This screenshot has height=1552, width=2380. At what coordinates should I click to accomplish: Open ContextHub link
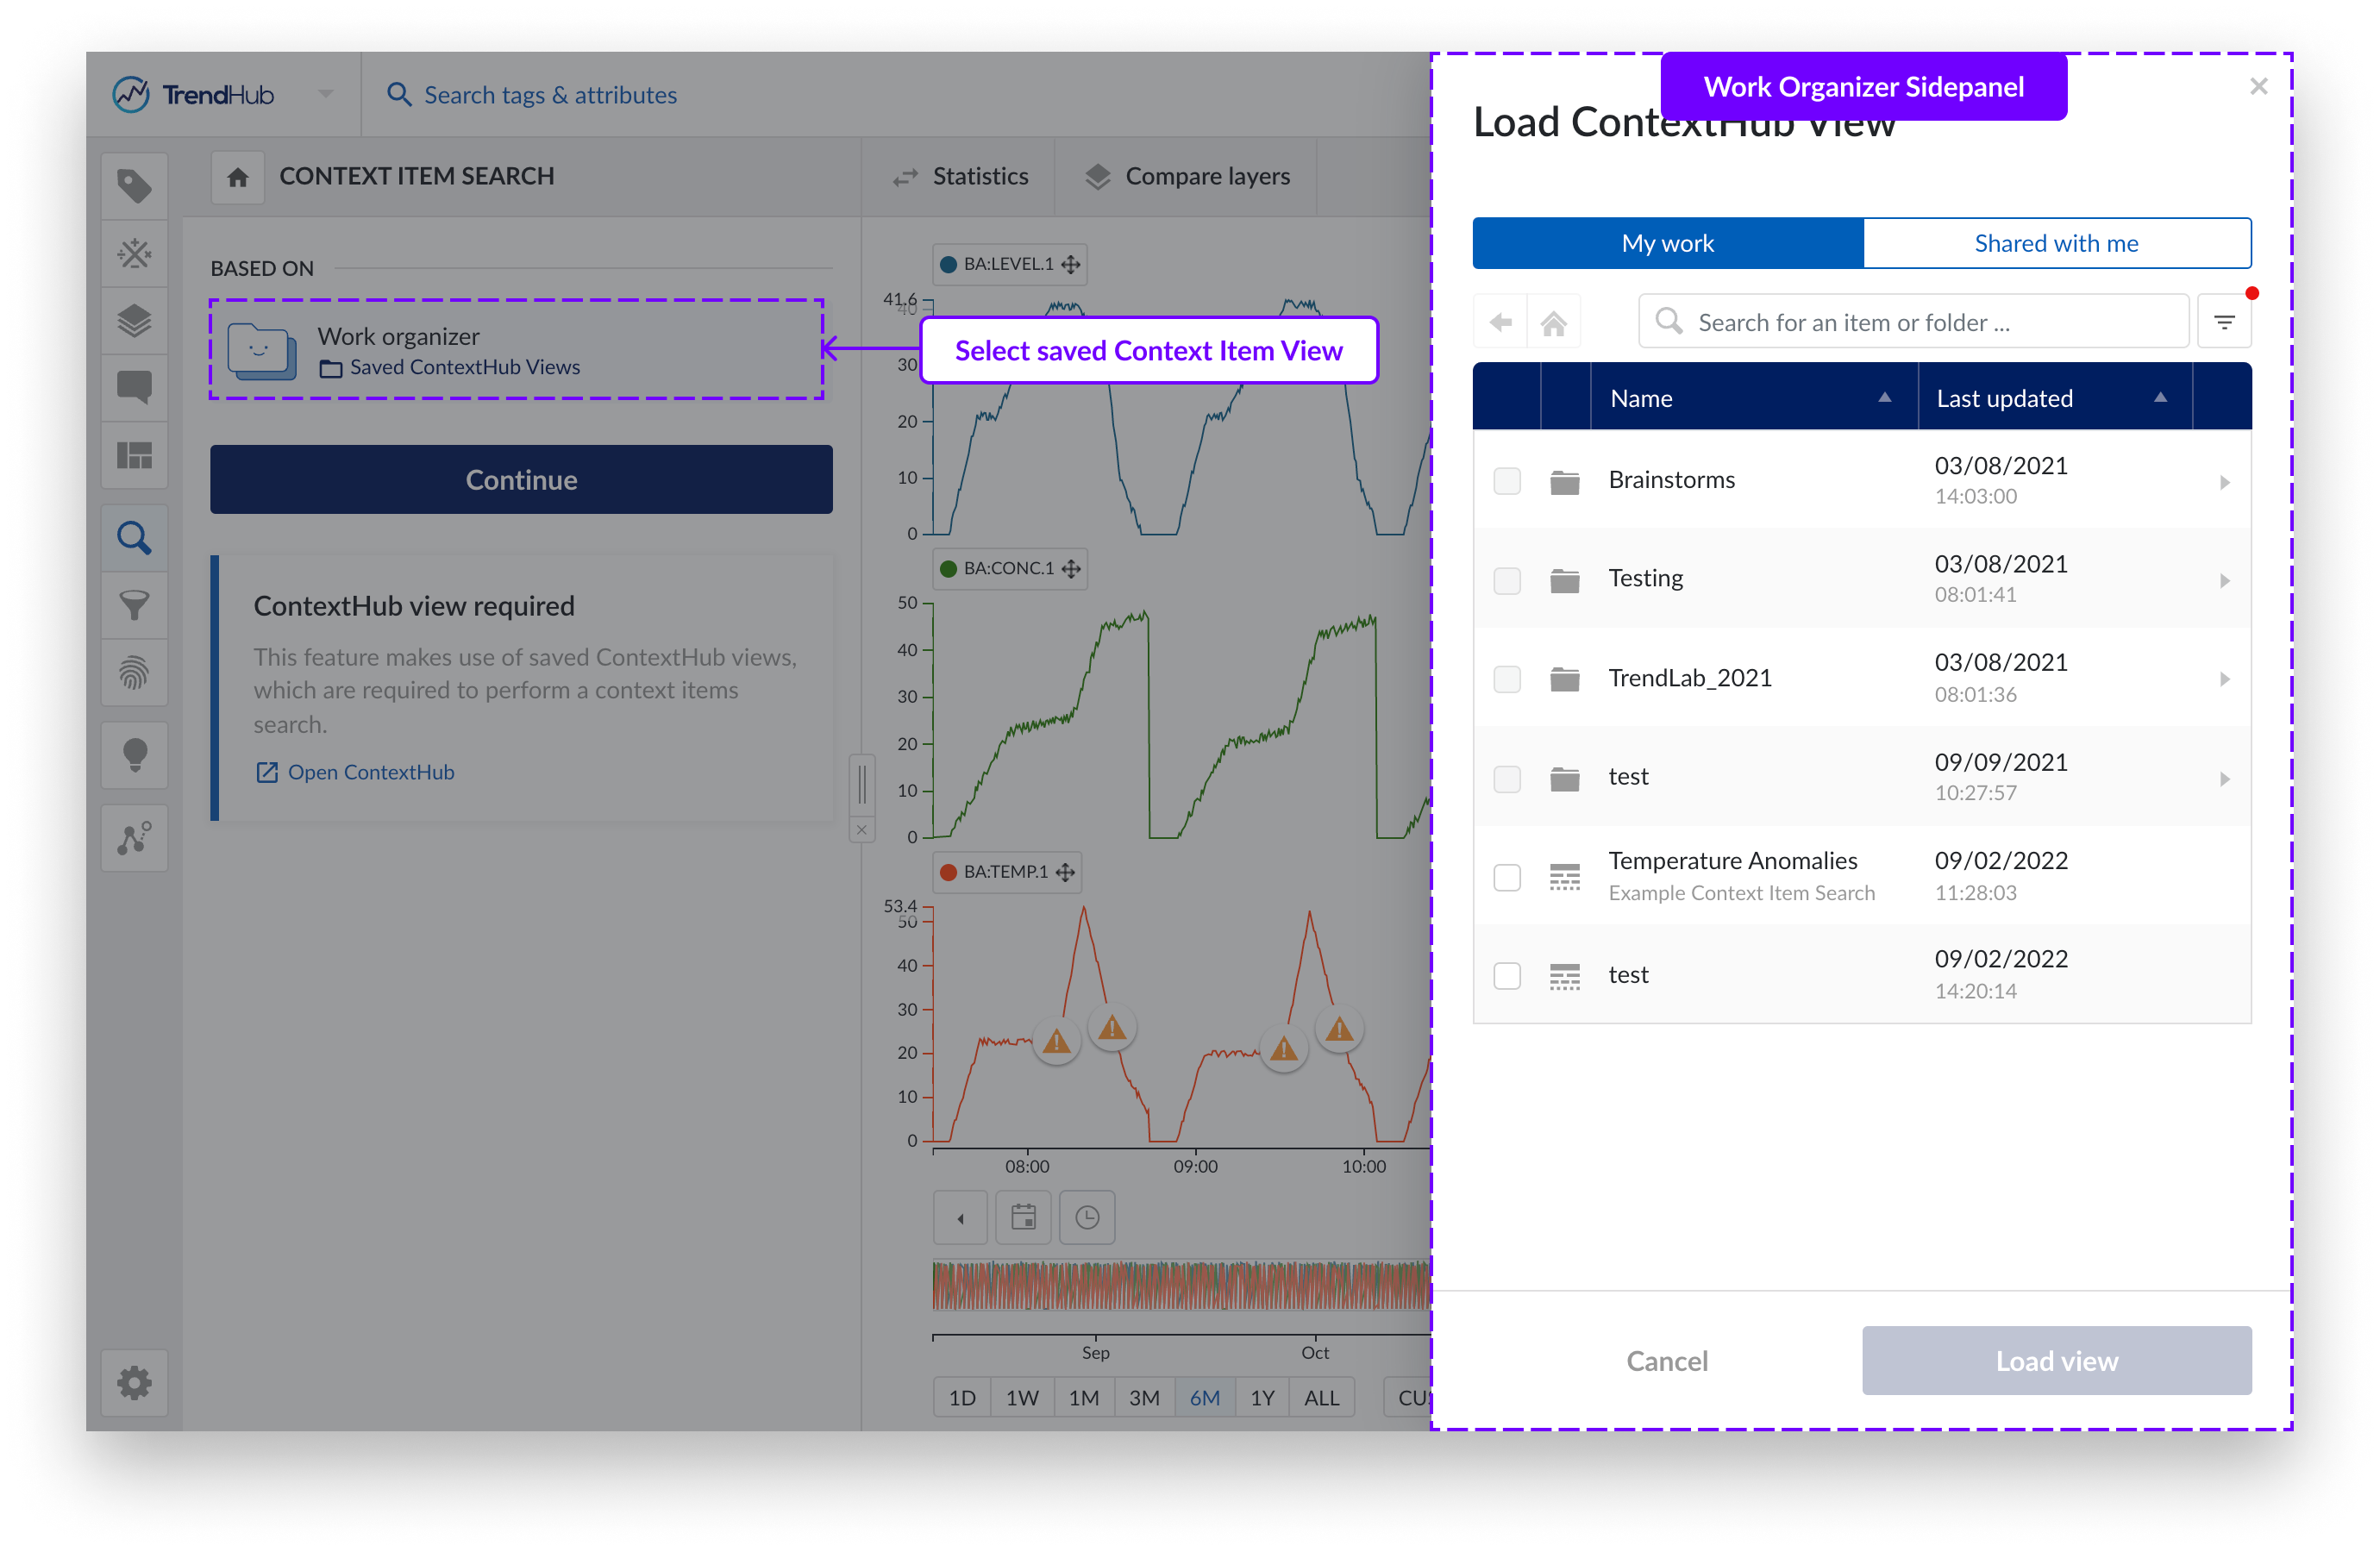370,772
